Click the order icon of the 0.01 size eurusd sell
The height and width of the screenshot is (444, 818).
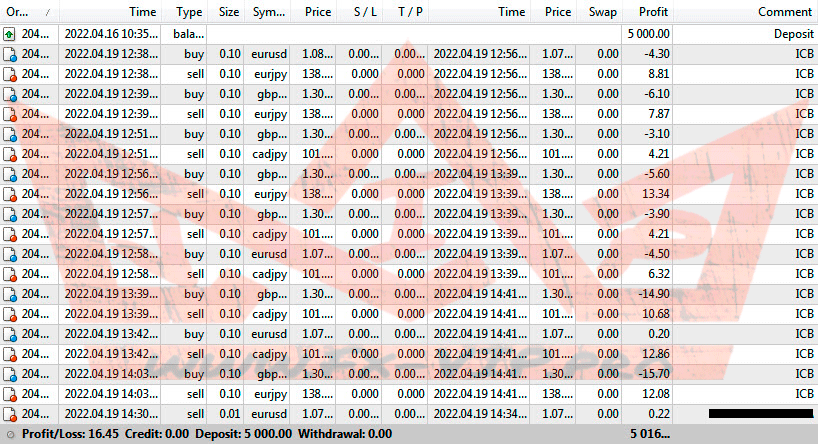click(x=10, y=413)
